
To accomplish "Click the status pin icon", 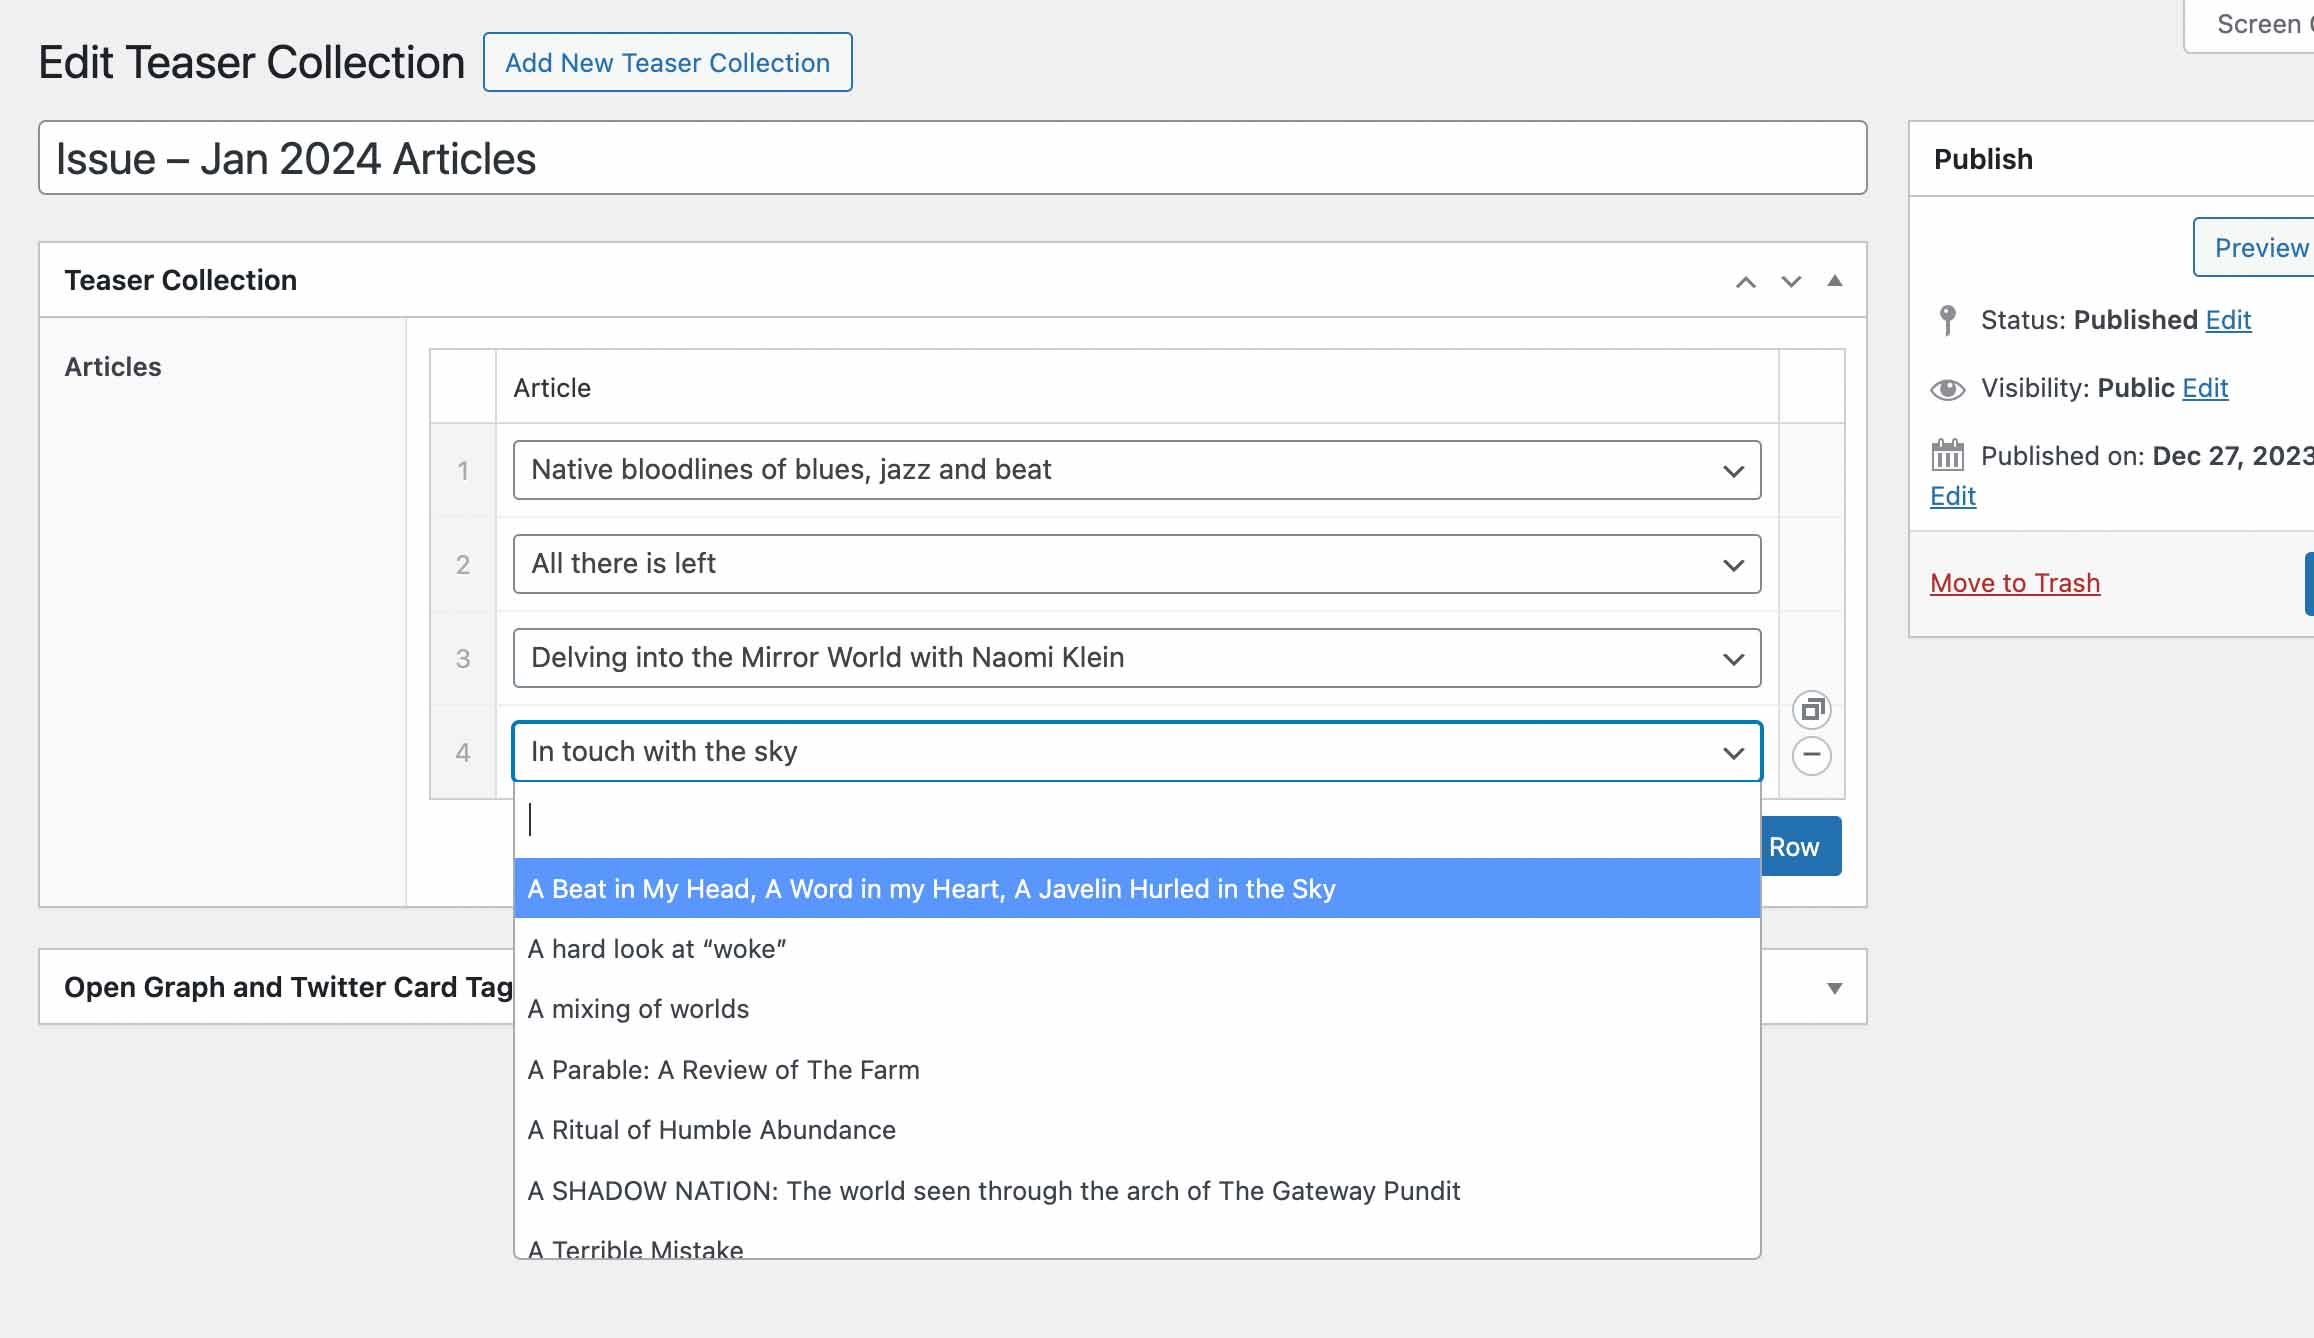I will 1947,320.
